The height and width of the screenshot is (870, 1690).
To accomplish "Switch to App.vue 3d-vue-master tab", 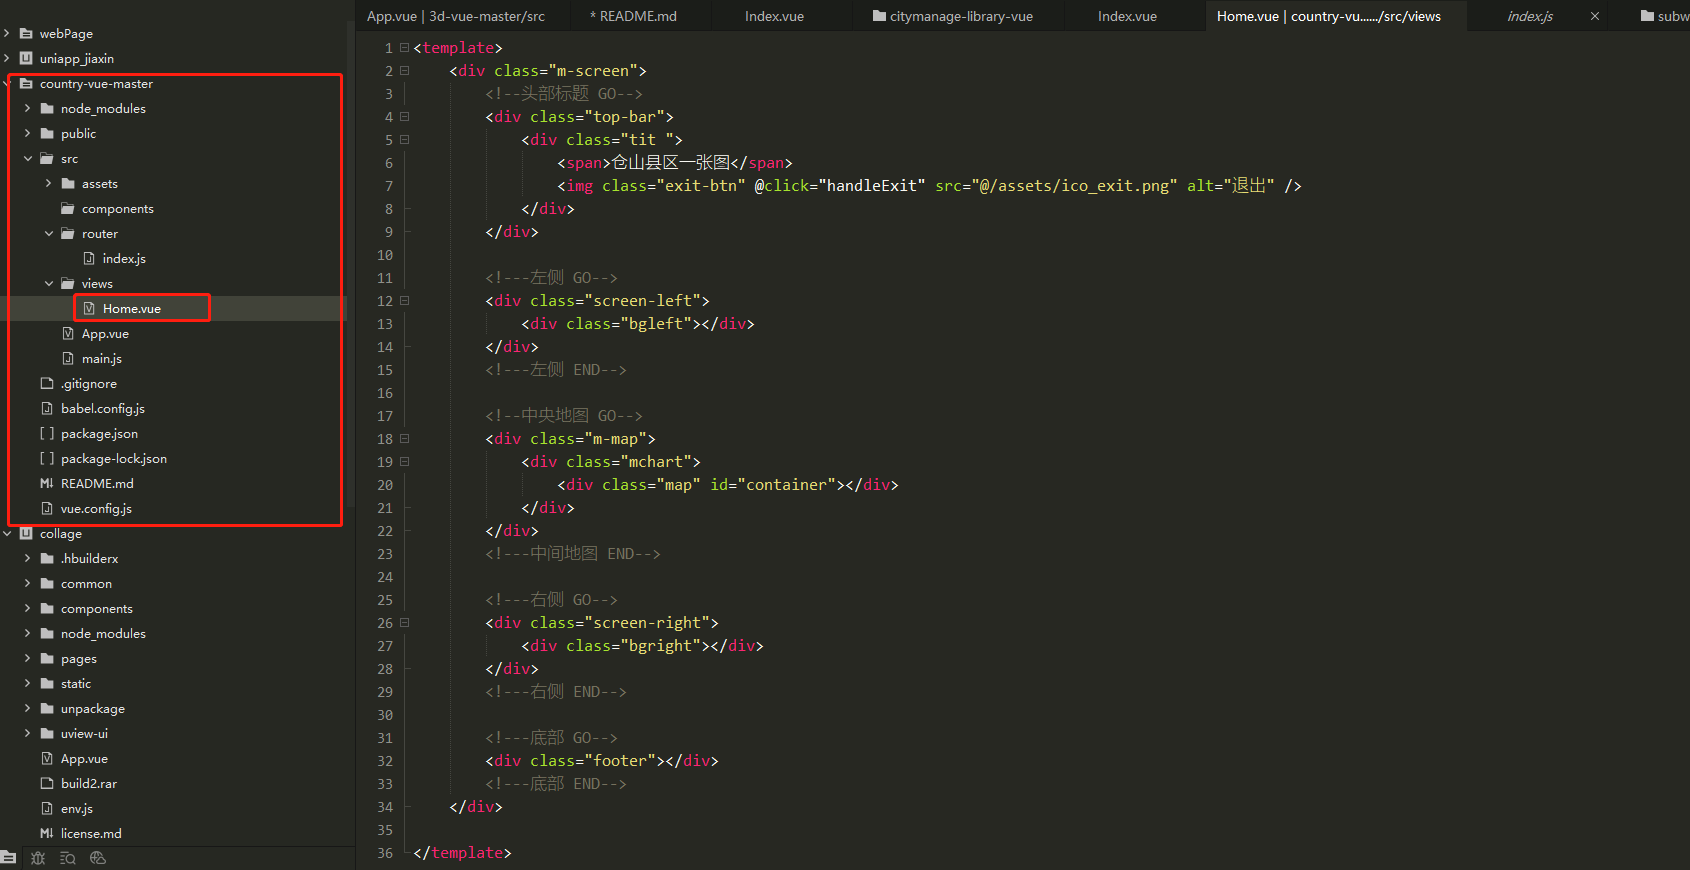I will (456, 16).
